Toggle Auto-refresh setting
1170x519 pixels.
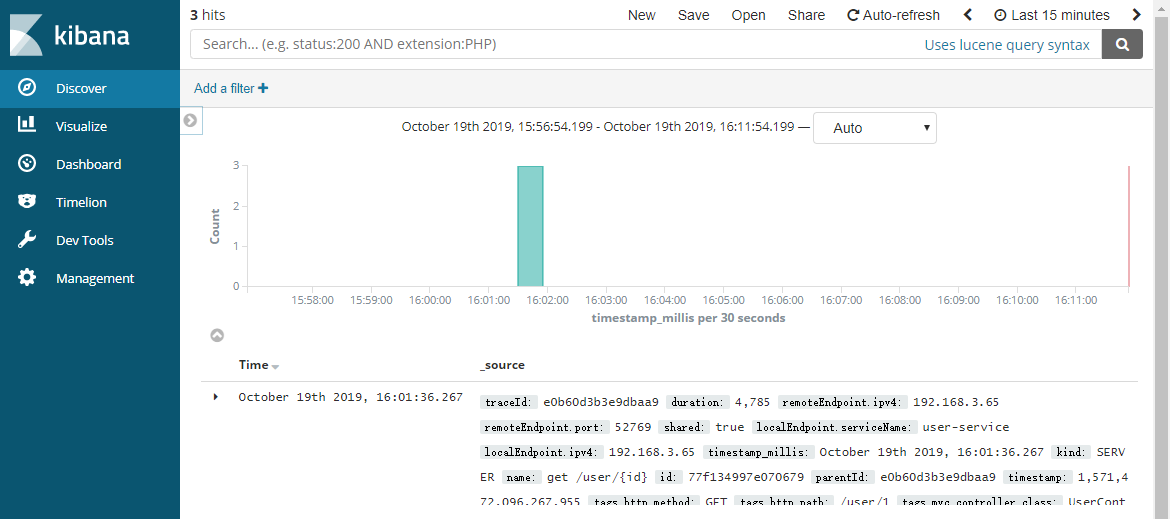893,15
